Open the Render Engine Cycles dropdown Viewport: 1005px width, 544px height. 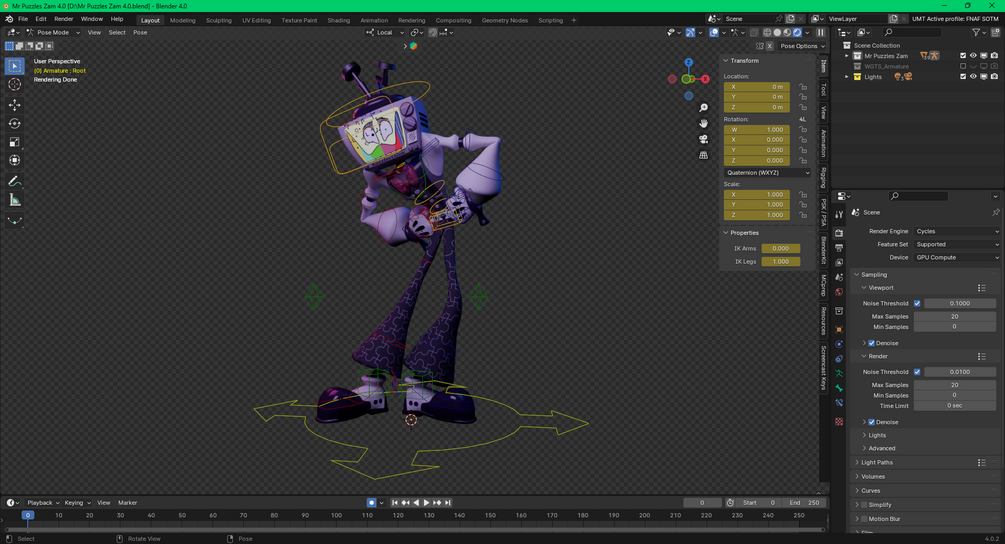tap(956, 231)
